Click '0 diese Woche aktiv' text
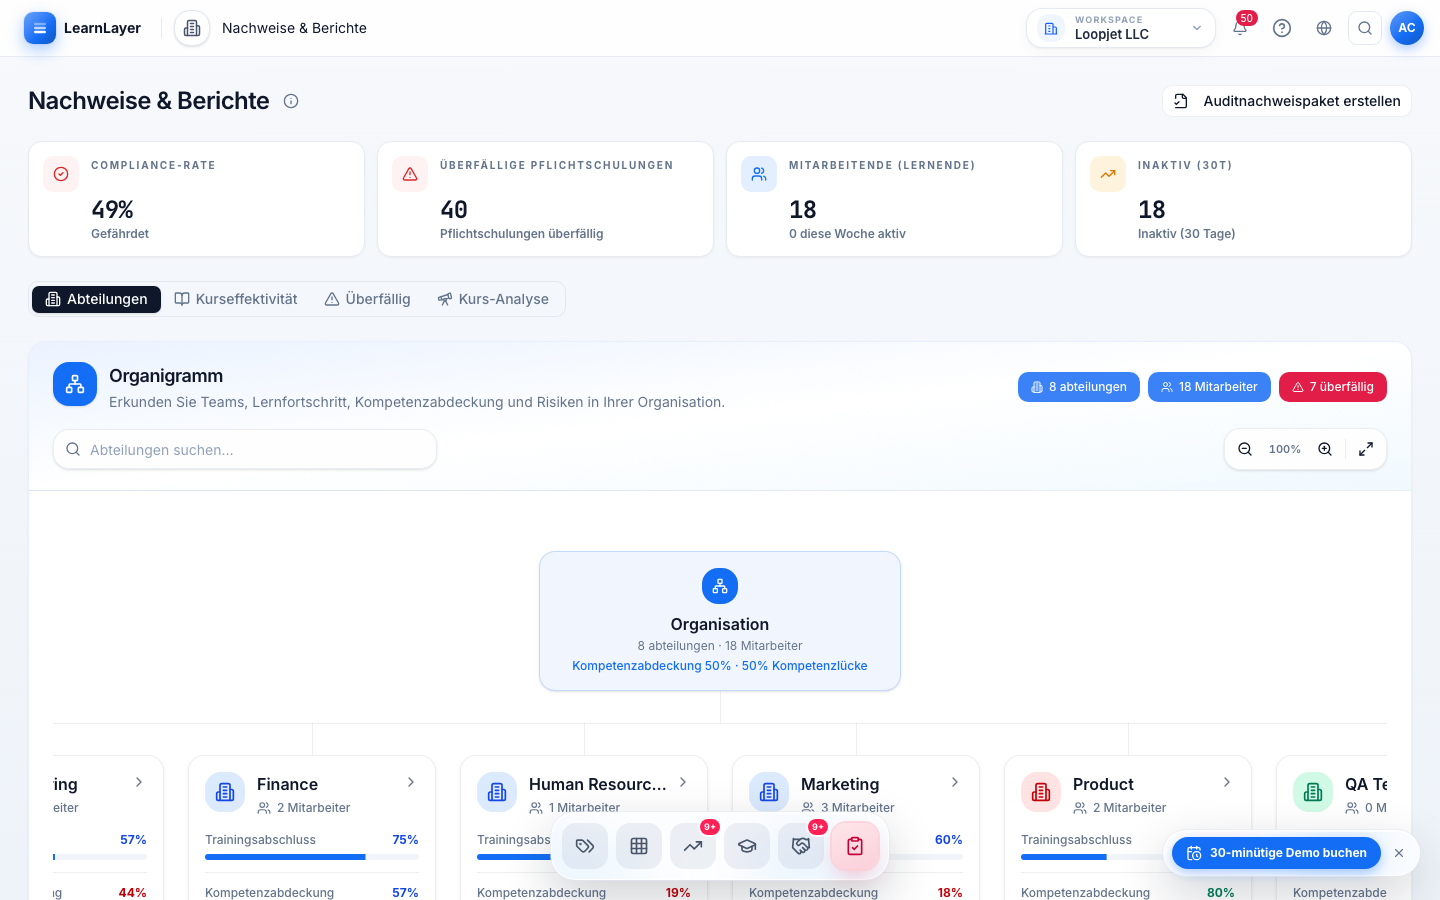Viewport: 1440px width, 900px height. pos(847,234)
